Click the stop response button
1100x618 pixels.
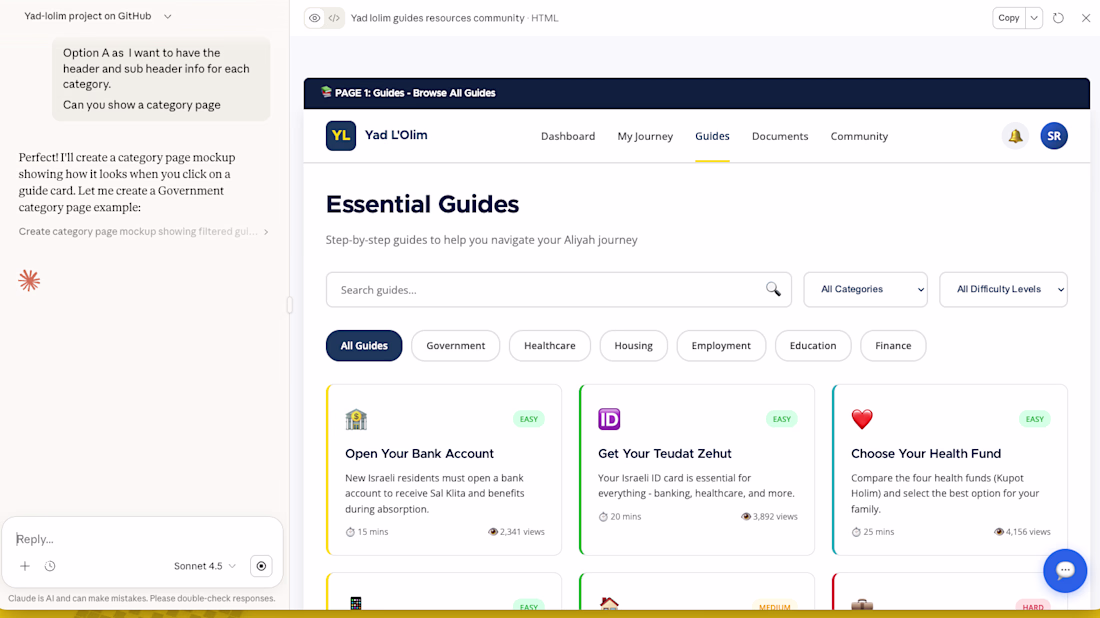coord(261,566)
